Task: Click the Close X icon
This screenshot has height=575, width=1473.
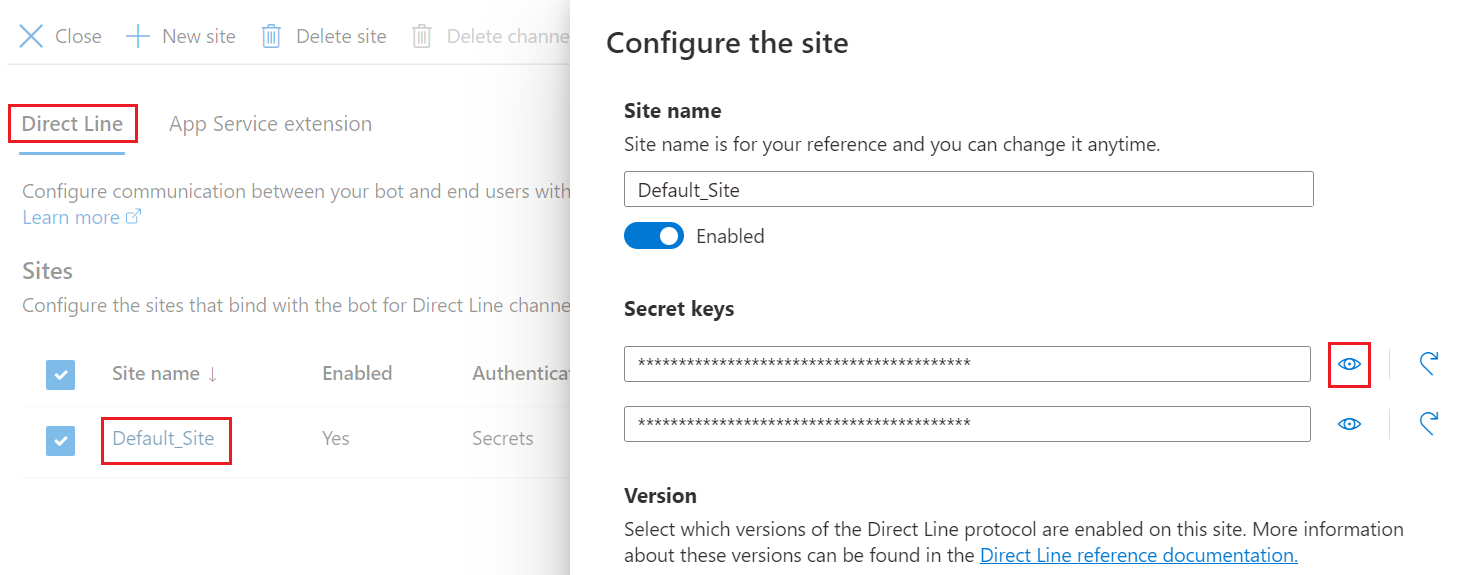Action: click(x=32, y=37)
